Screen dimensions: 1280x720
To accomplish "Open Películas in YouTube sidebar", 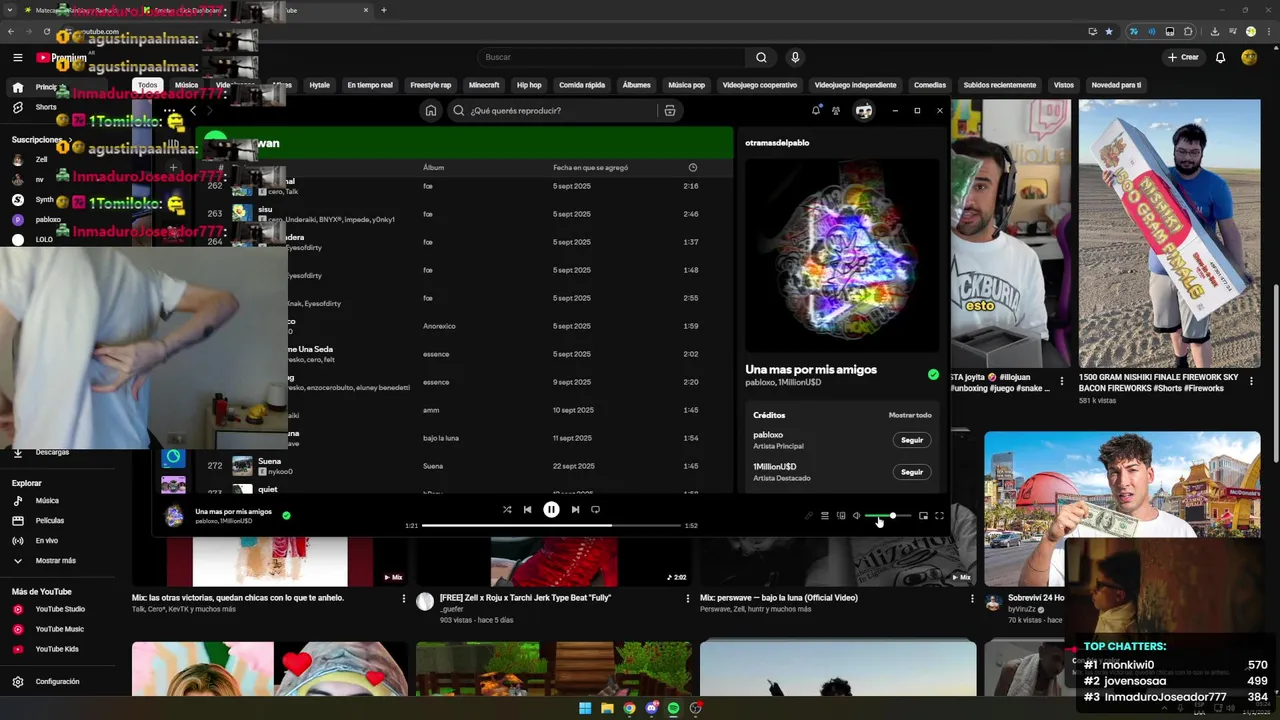I will point(50,521).
